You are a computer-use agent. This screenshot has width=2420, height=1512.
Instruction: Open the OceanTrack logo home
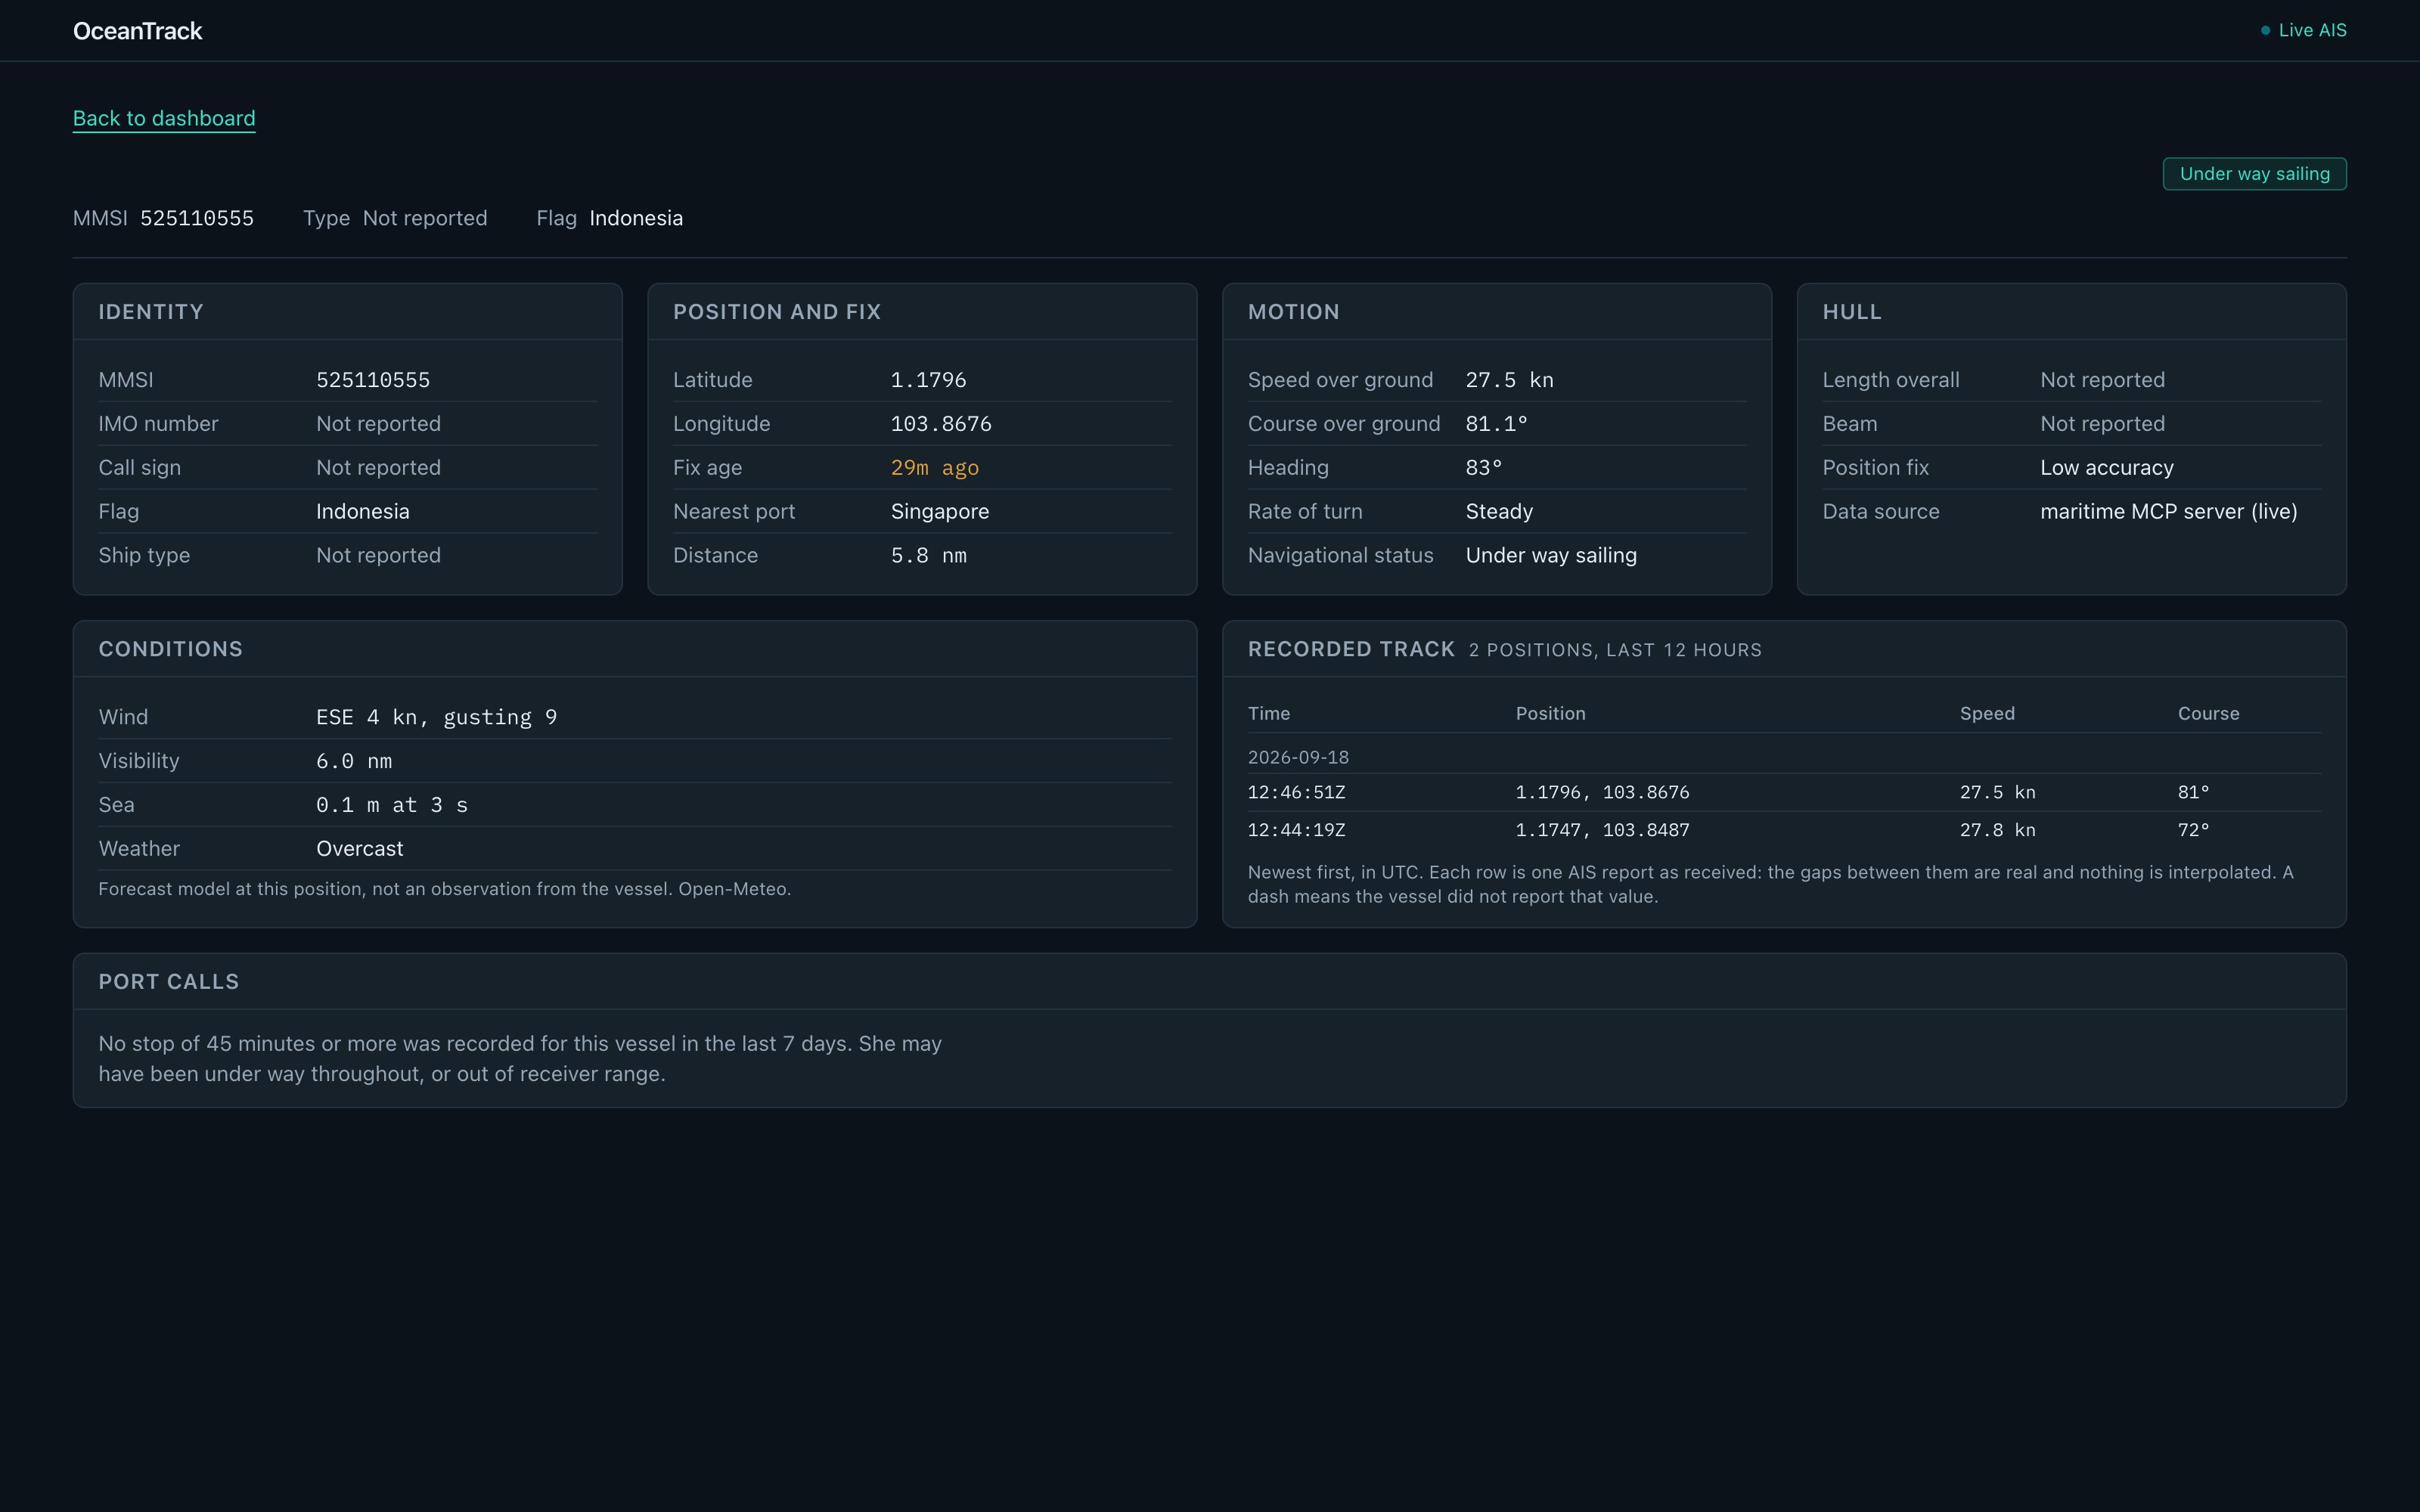coord(137,31)
